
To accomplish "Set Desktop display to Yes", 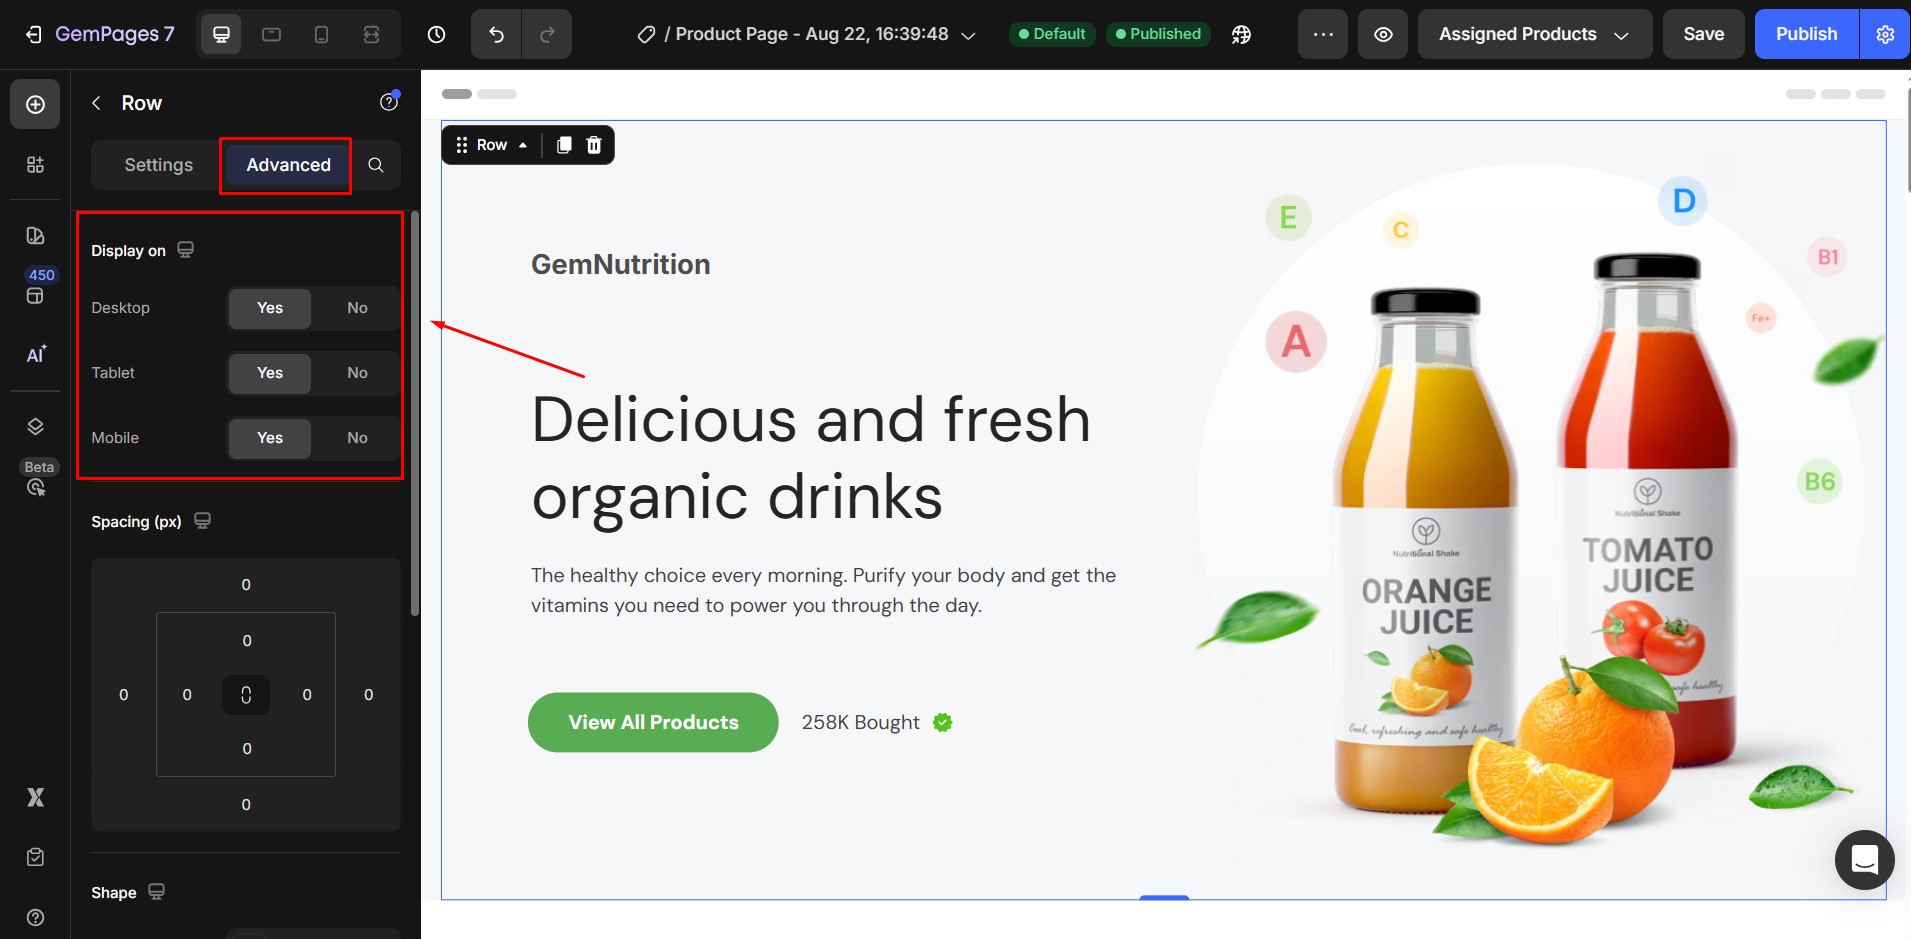I will click(270, 308).
